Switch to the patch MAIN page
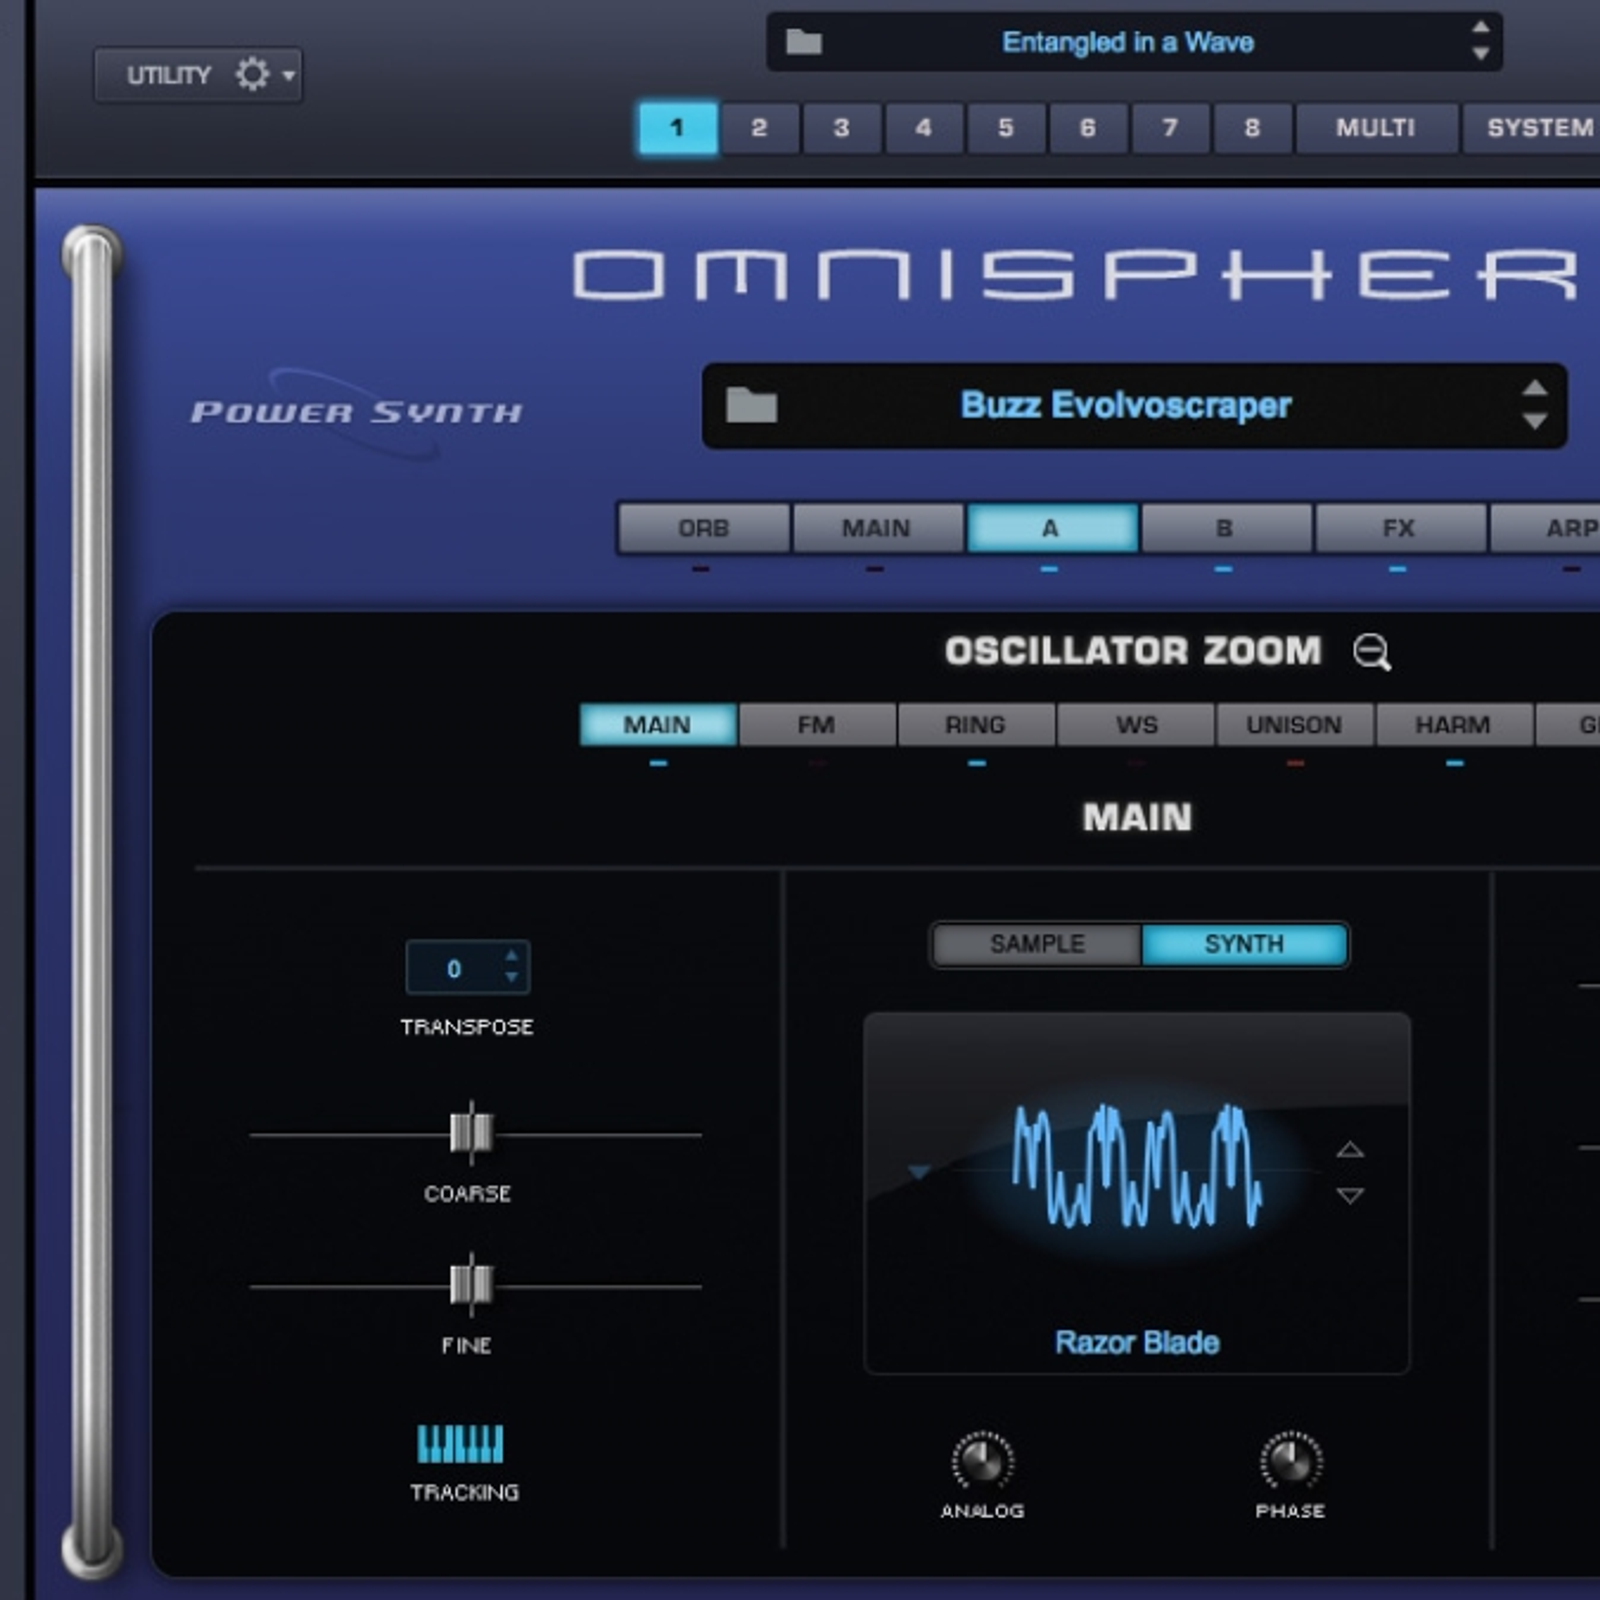 click(876, 528)
